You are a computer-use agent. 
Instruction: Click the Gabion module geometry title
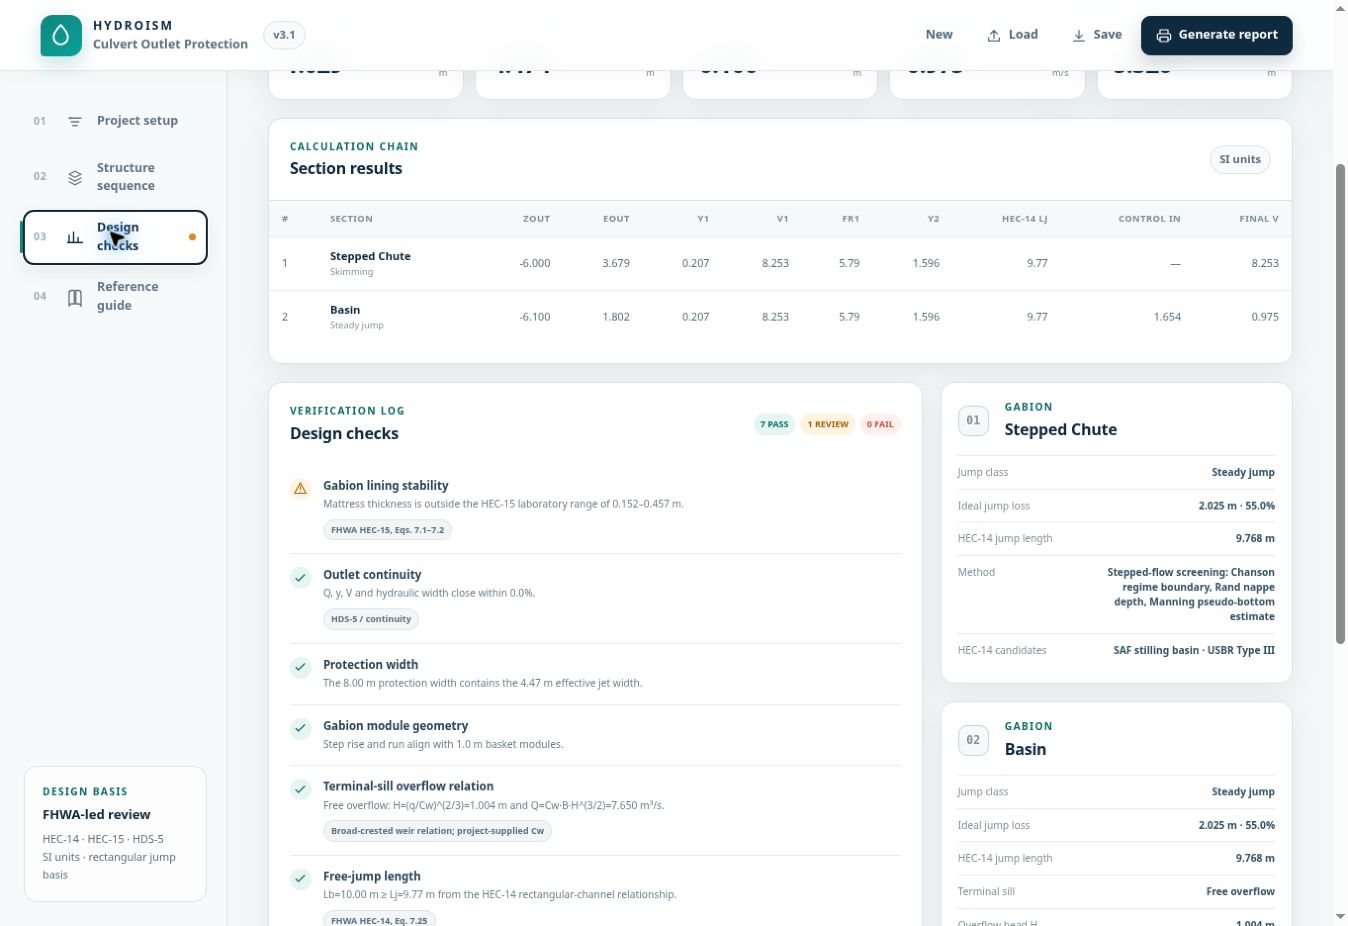coord(395,726)
